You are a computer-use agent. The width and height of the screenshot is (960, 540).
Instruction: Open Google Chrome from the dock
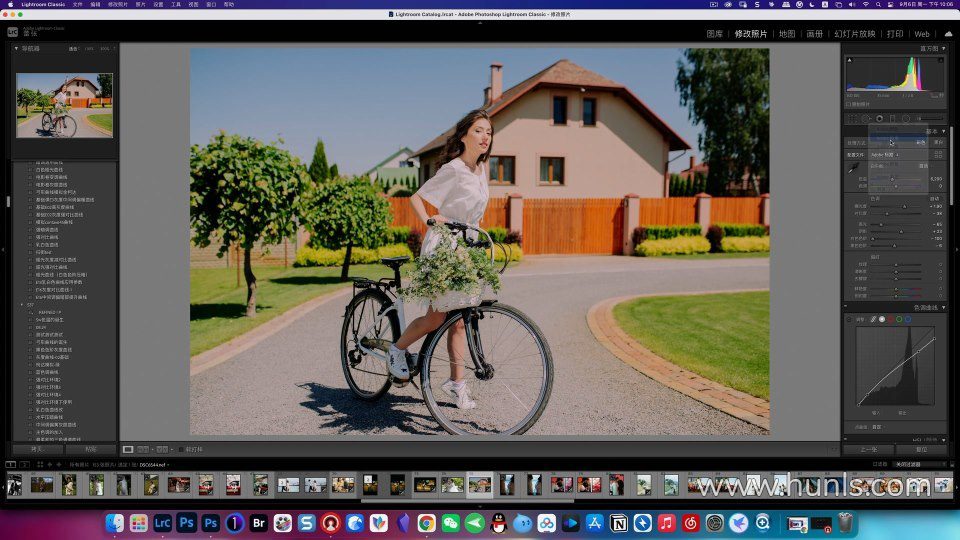tap(426, 523)
